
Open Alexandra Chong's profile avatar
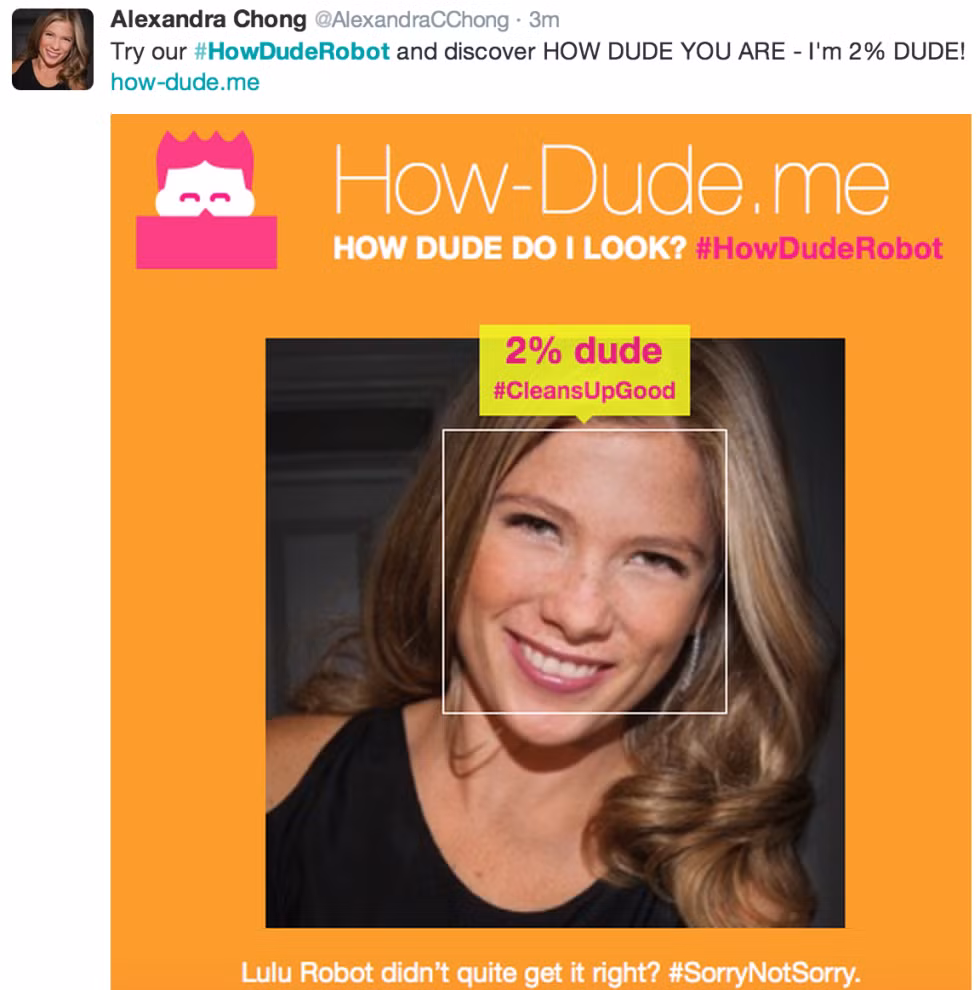tap(52, 49)
